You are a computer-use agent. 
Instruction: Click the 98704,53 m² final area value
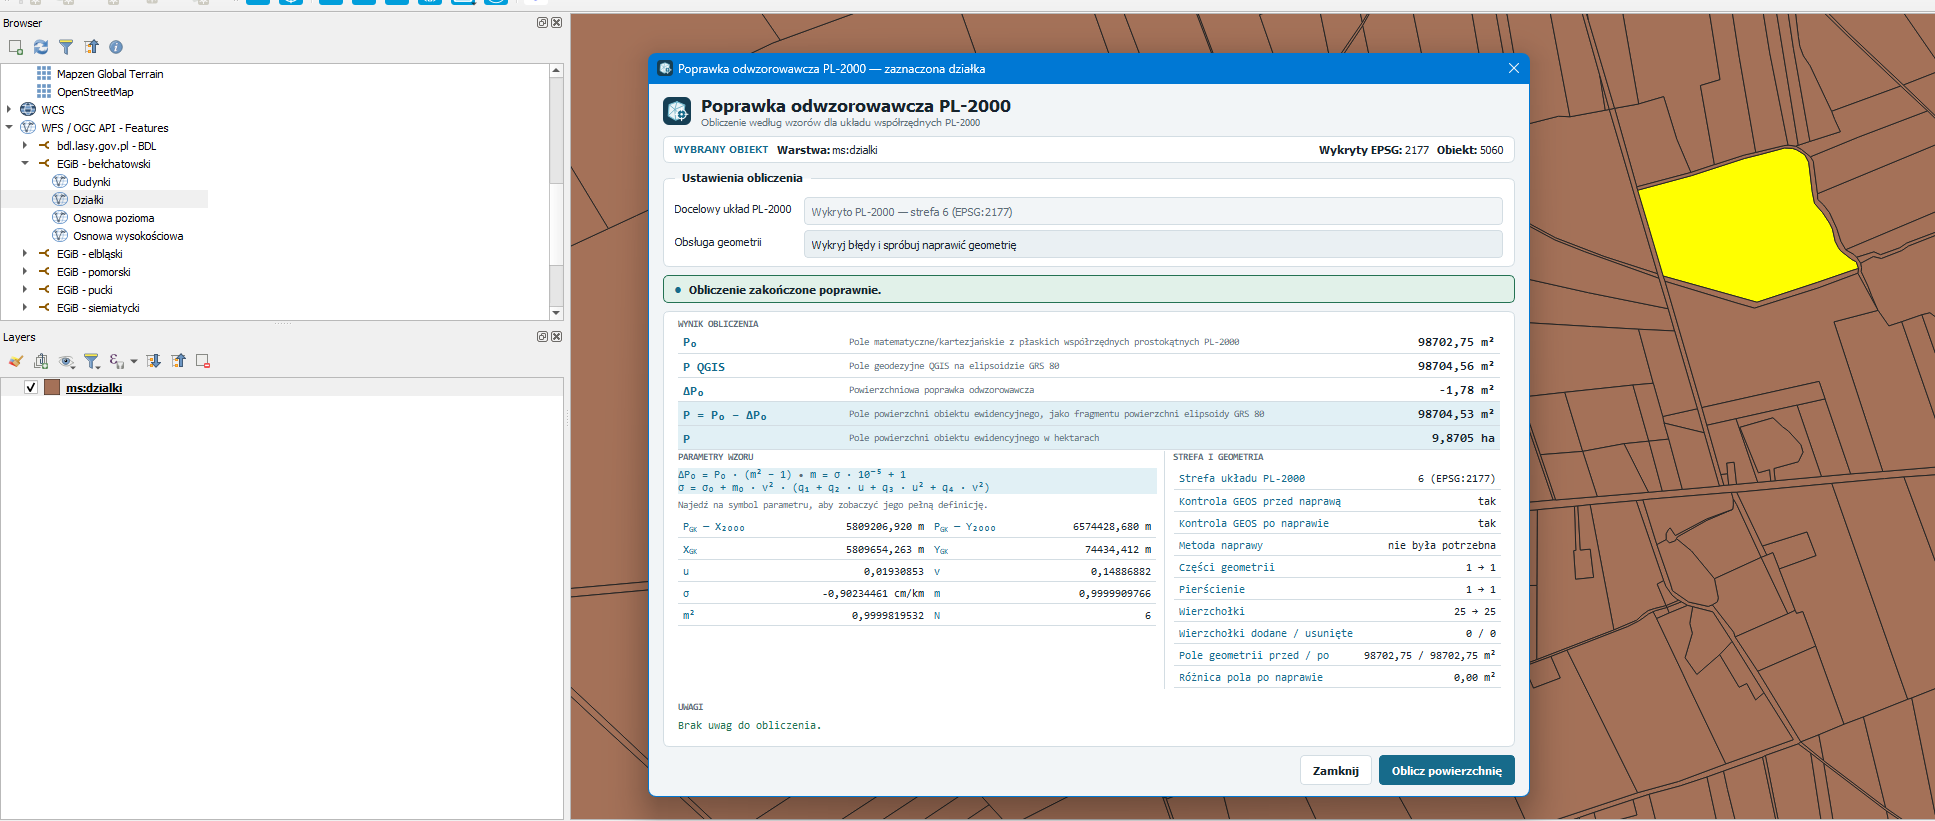coord(1456,414)
